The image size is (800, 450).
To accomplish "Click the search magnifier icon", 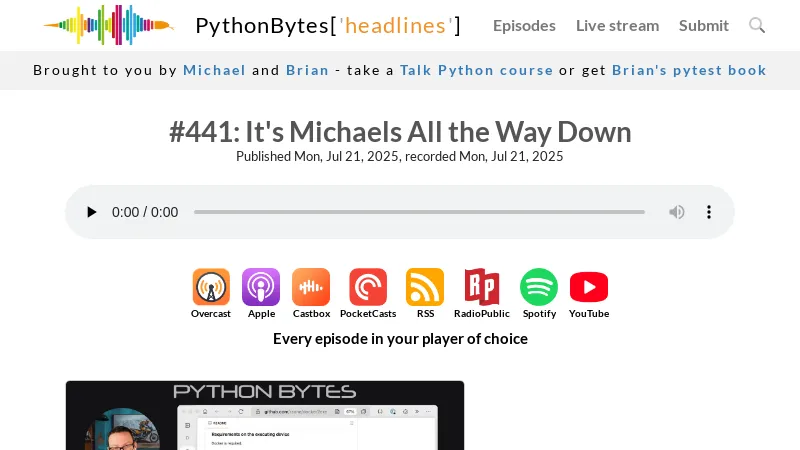I will tap(757, 25).
